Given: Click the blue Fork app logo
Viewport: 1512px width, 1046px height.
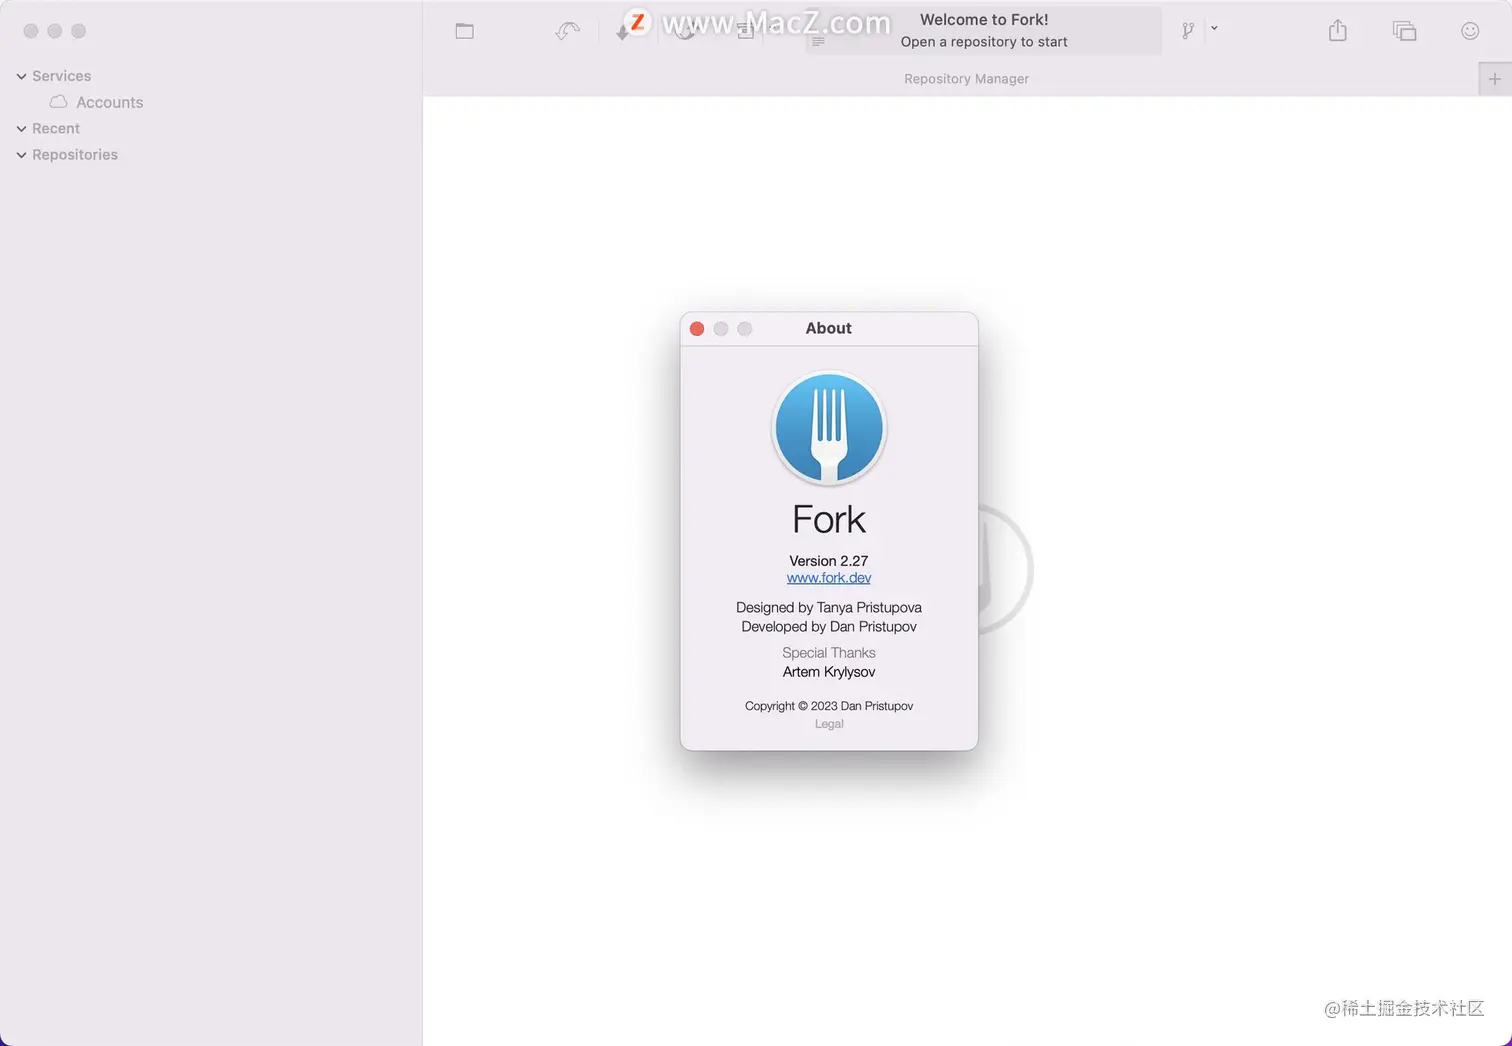Looking at the screenshot, I should (829, 428).
